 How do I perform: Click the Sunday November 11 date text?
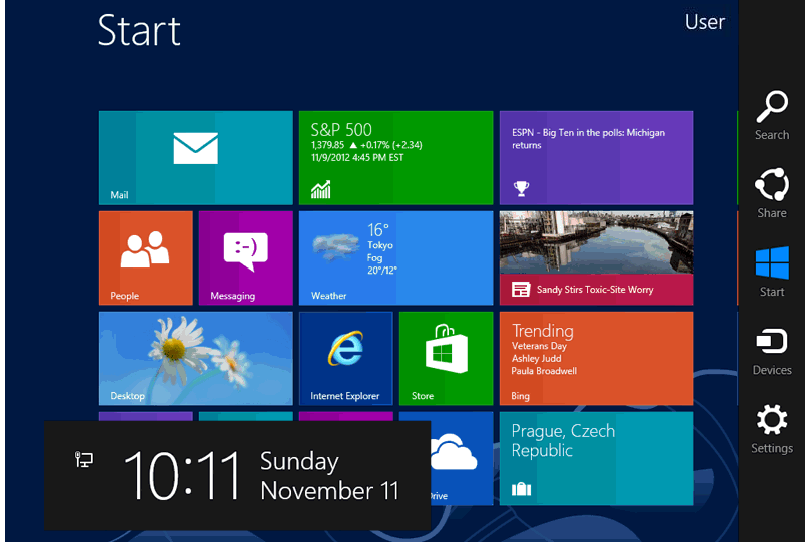[x=329, y=476]
